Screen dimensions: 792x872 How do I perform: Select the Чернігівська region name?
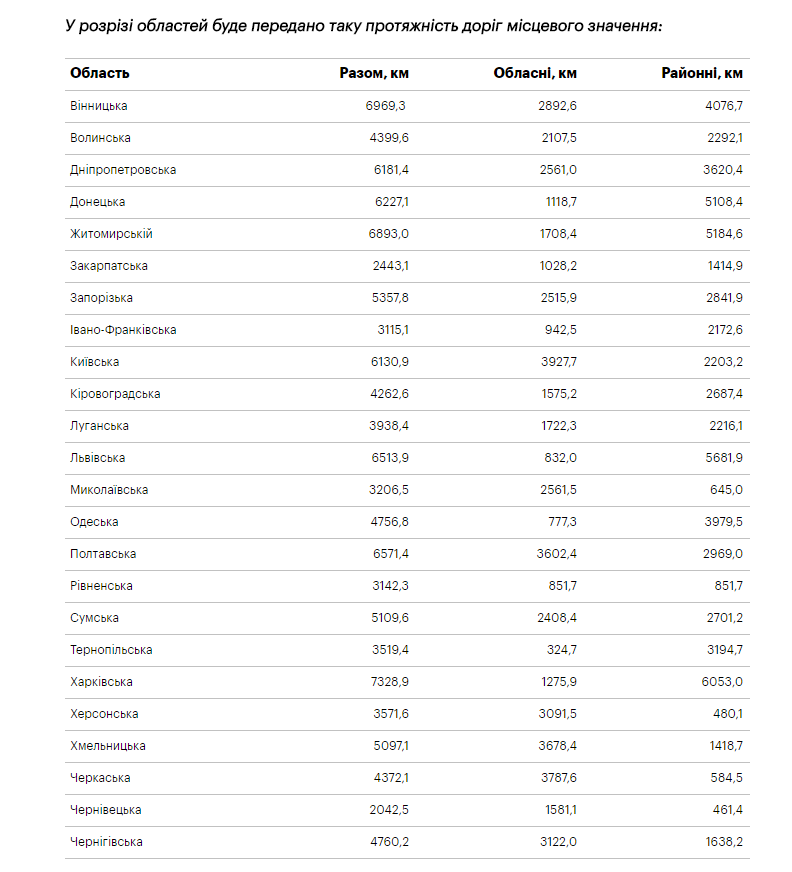coord(106,842)
